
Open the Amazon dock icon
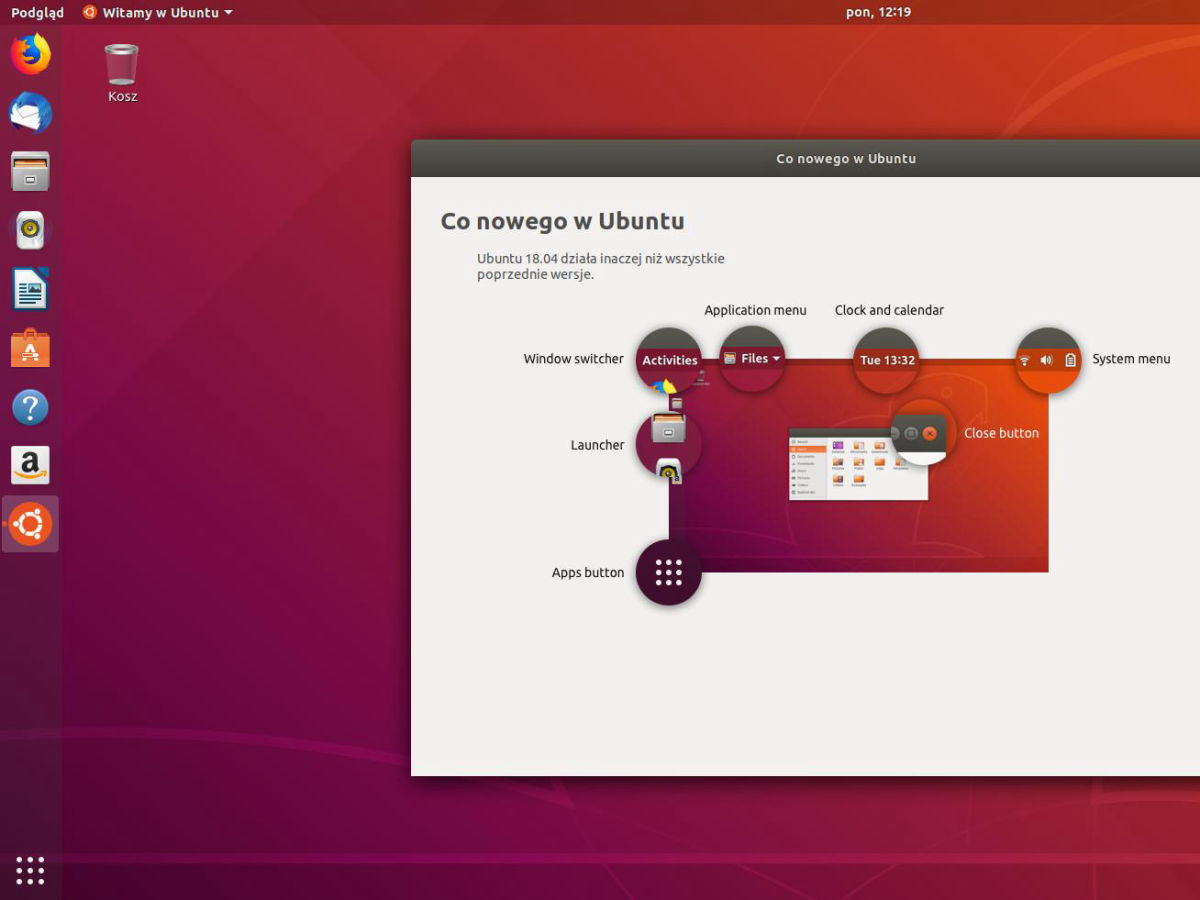(x=30, y=465)
